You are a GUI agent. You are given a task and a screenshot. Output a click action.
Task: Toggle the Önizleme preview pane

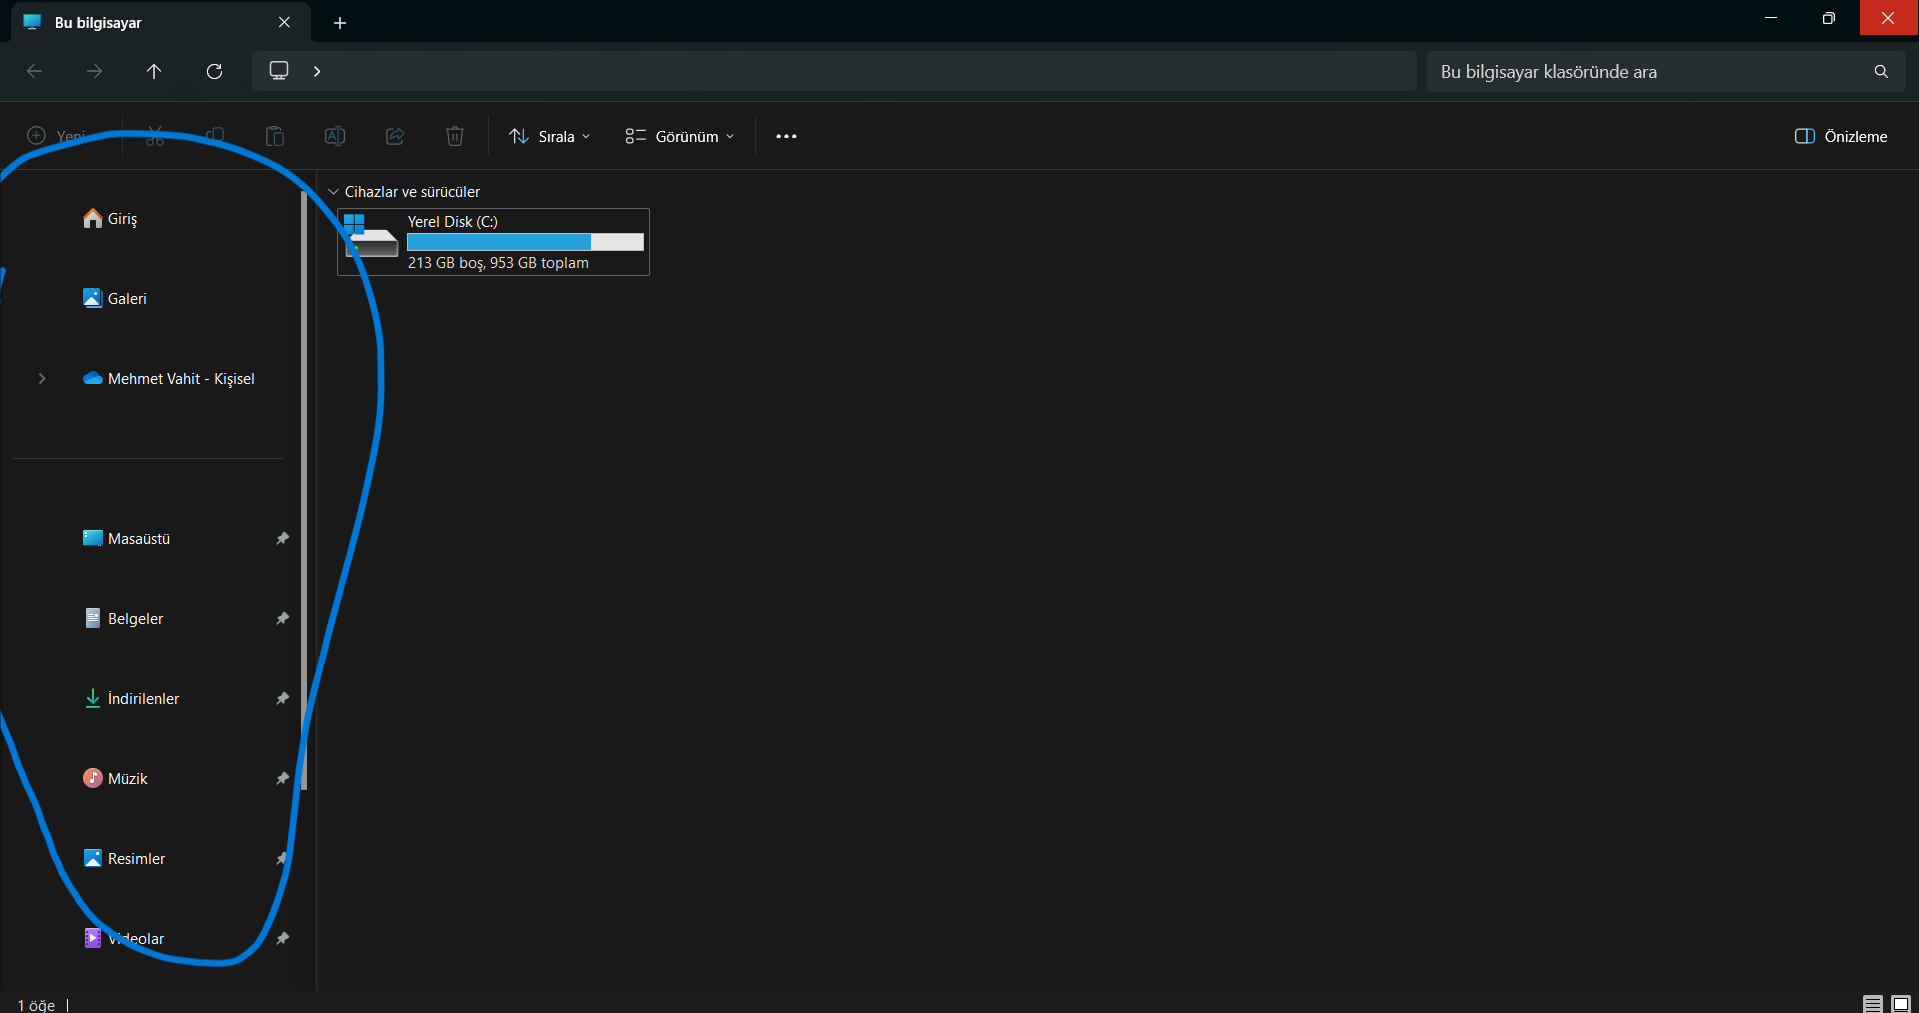coord(1841,136)
